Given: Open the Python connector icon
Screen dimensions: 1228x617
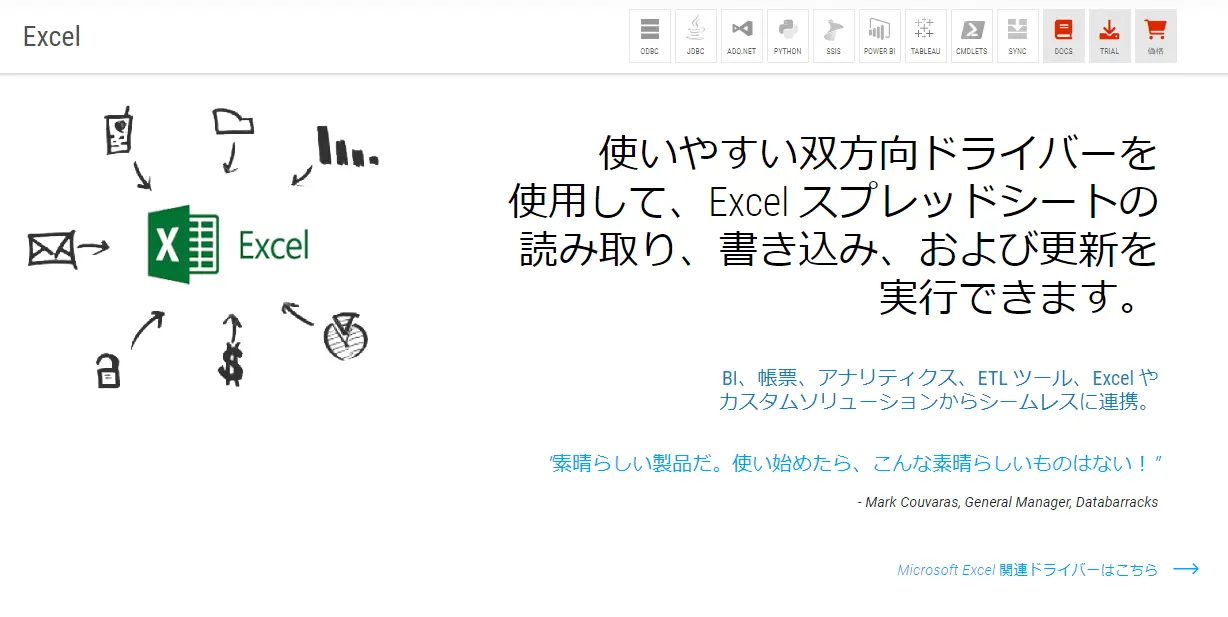Looking at the screenshot, I should (x=788, y=36).
